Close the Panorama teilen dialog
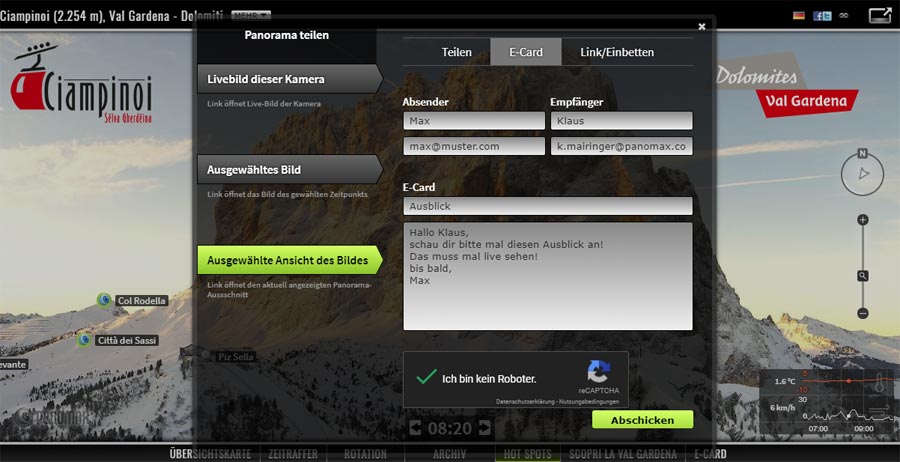 [x=701, y=26]
